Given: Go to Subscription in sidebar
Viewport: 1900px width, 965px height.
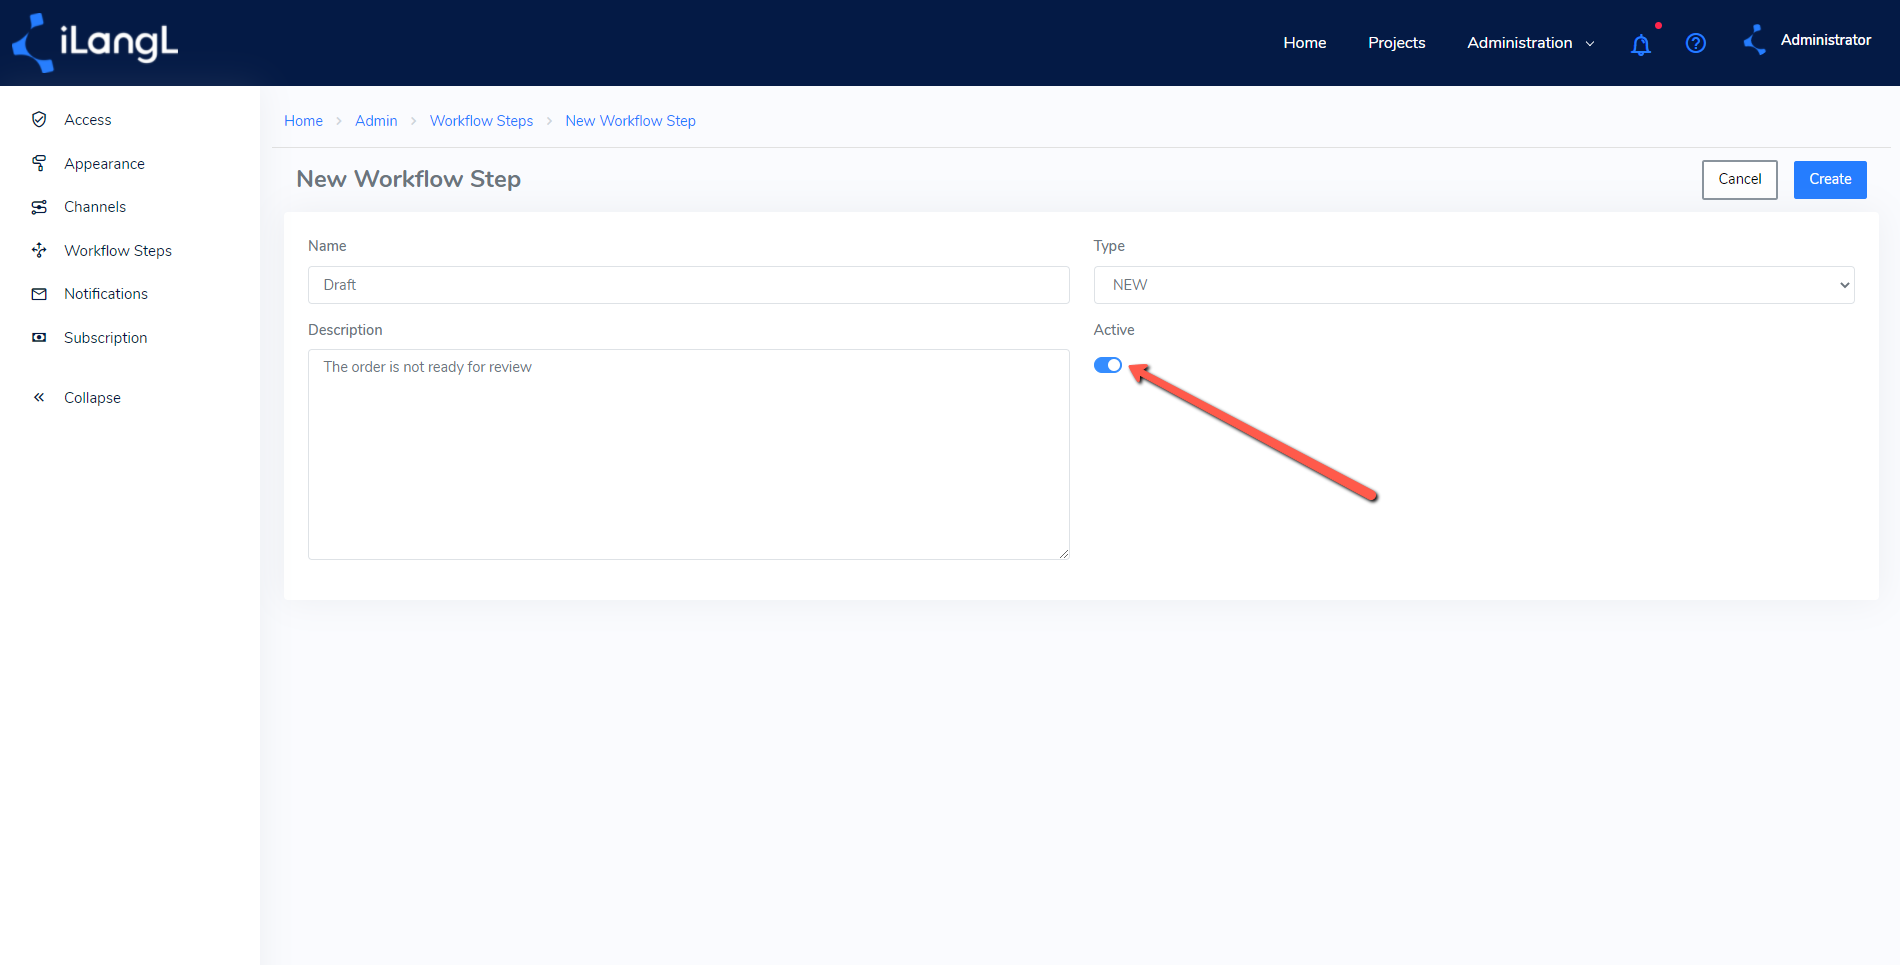Looking at the screenshot, I should click(106, 338).
